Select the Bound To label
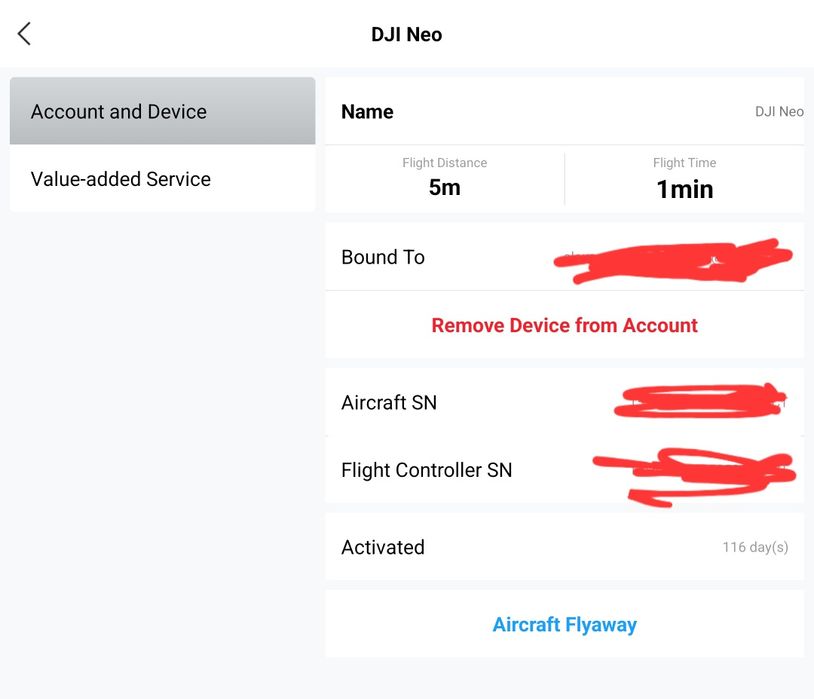The image size is (814, 699). 383,257
